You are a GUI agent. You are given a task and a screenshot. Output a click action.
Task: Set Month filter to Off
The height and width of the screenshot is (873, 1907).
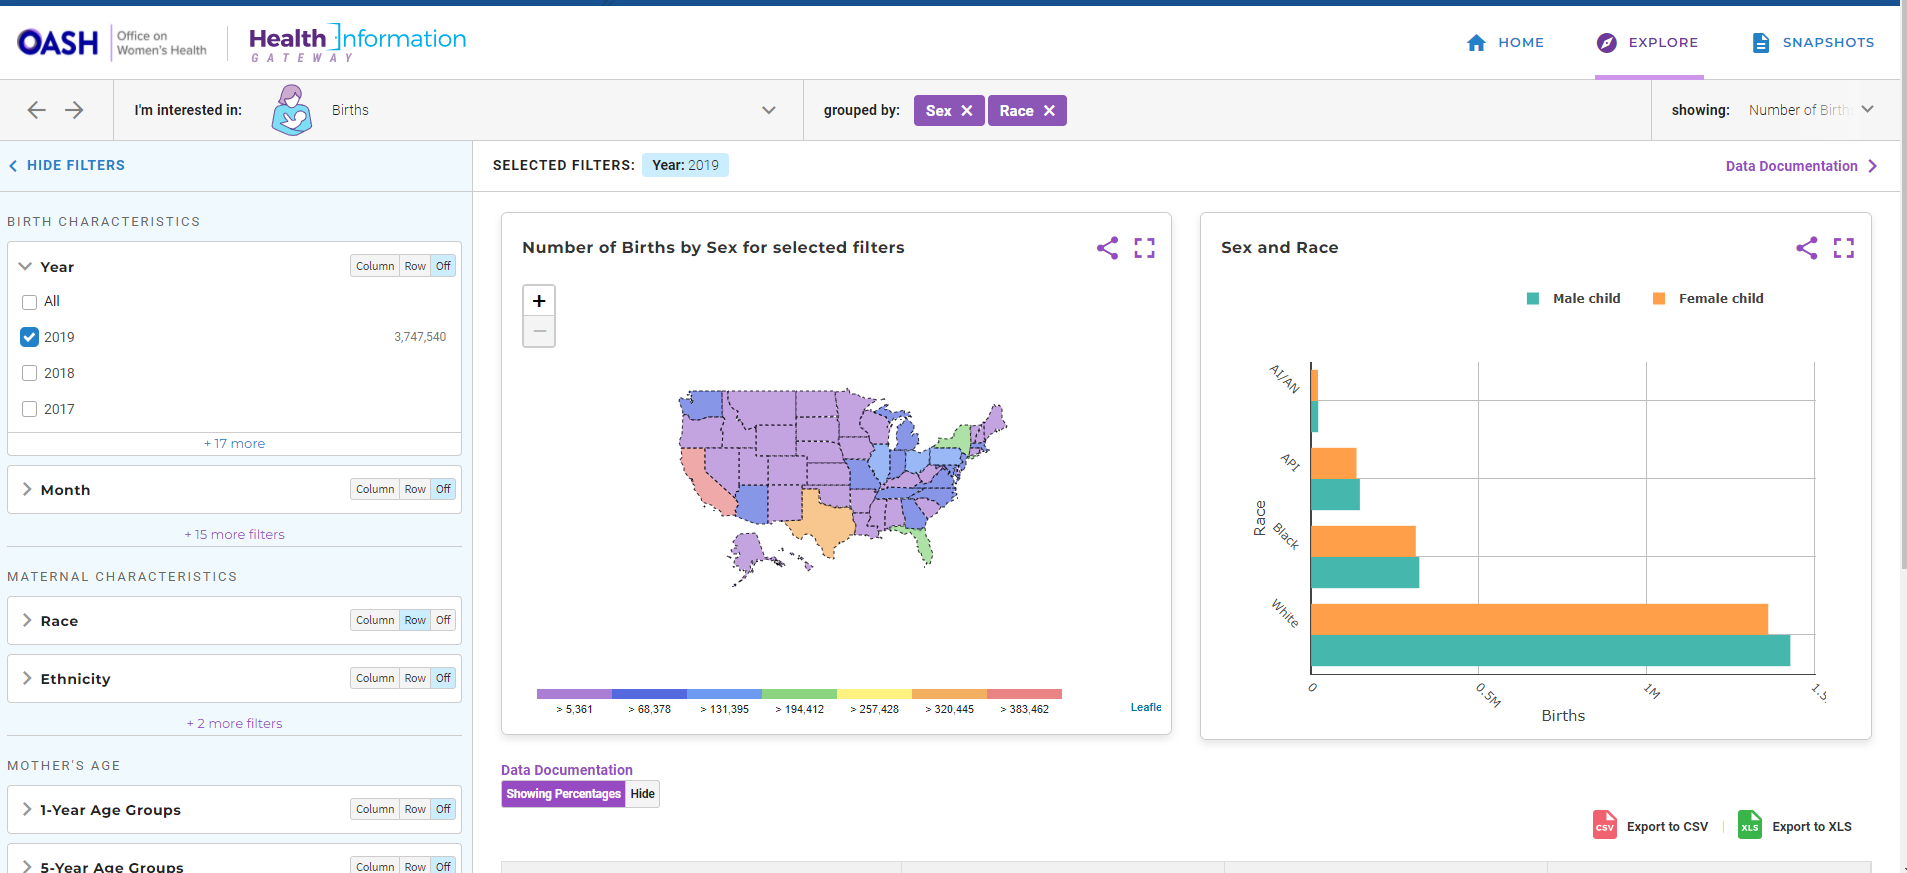click(x=443, y=489)
